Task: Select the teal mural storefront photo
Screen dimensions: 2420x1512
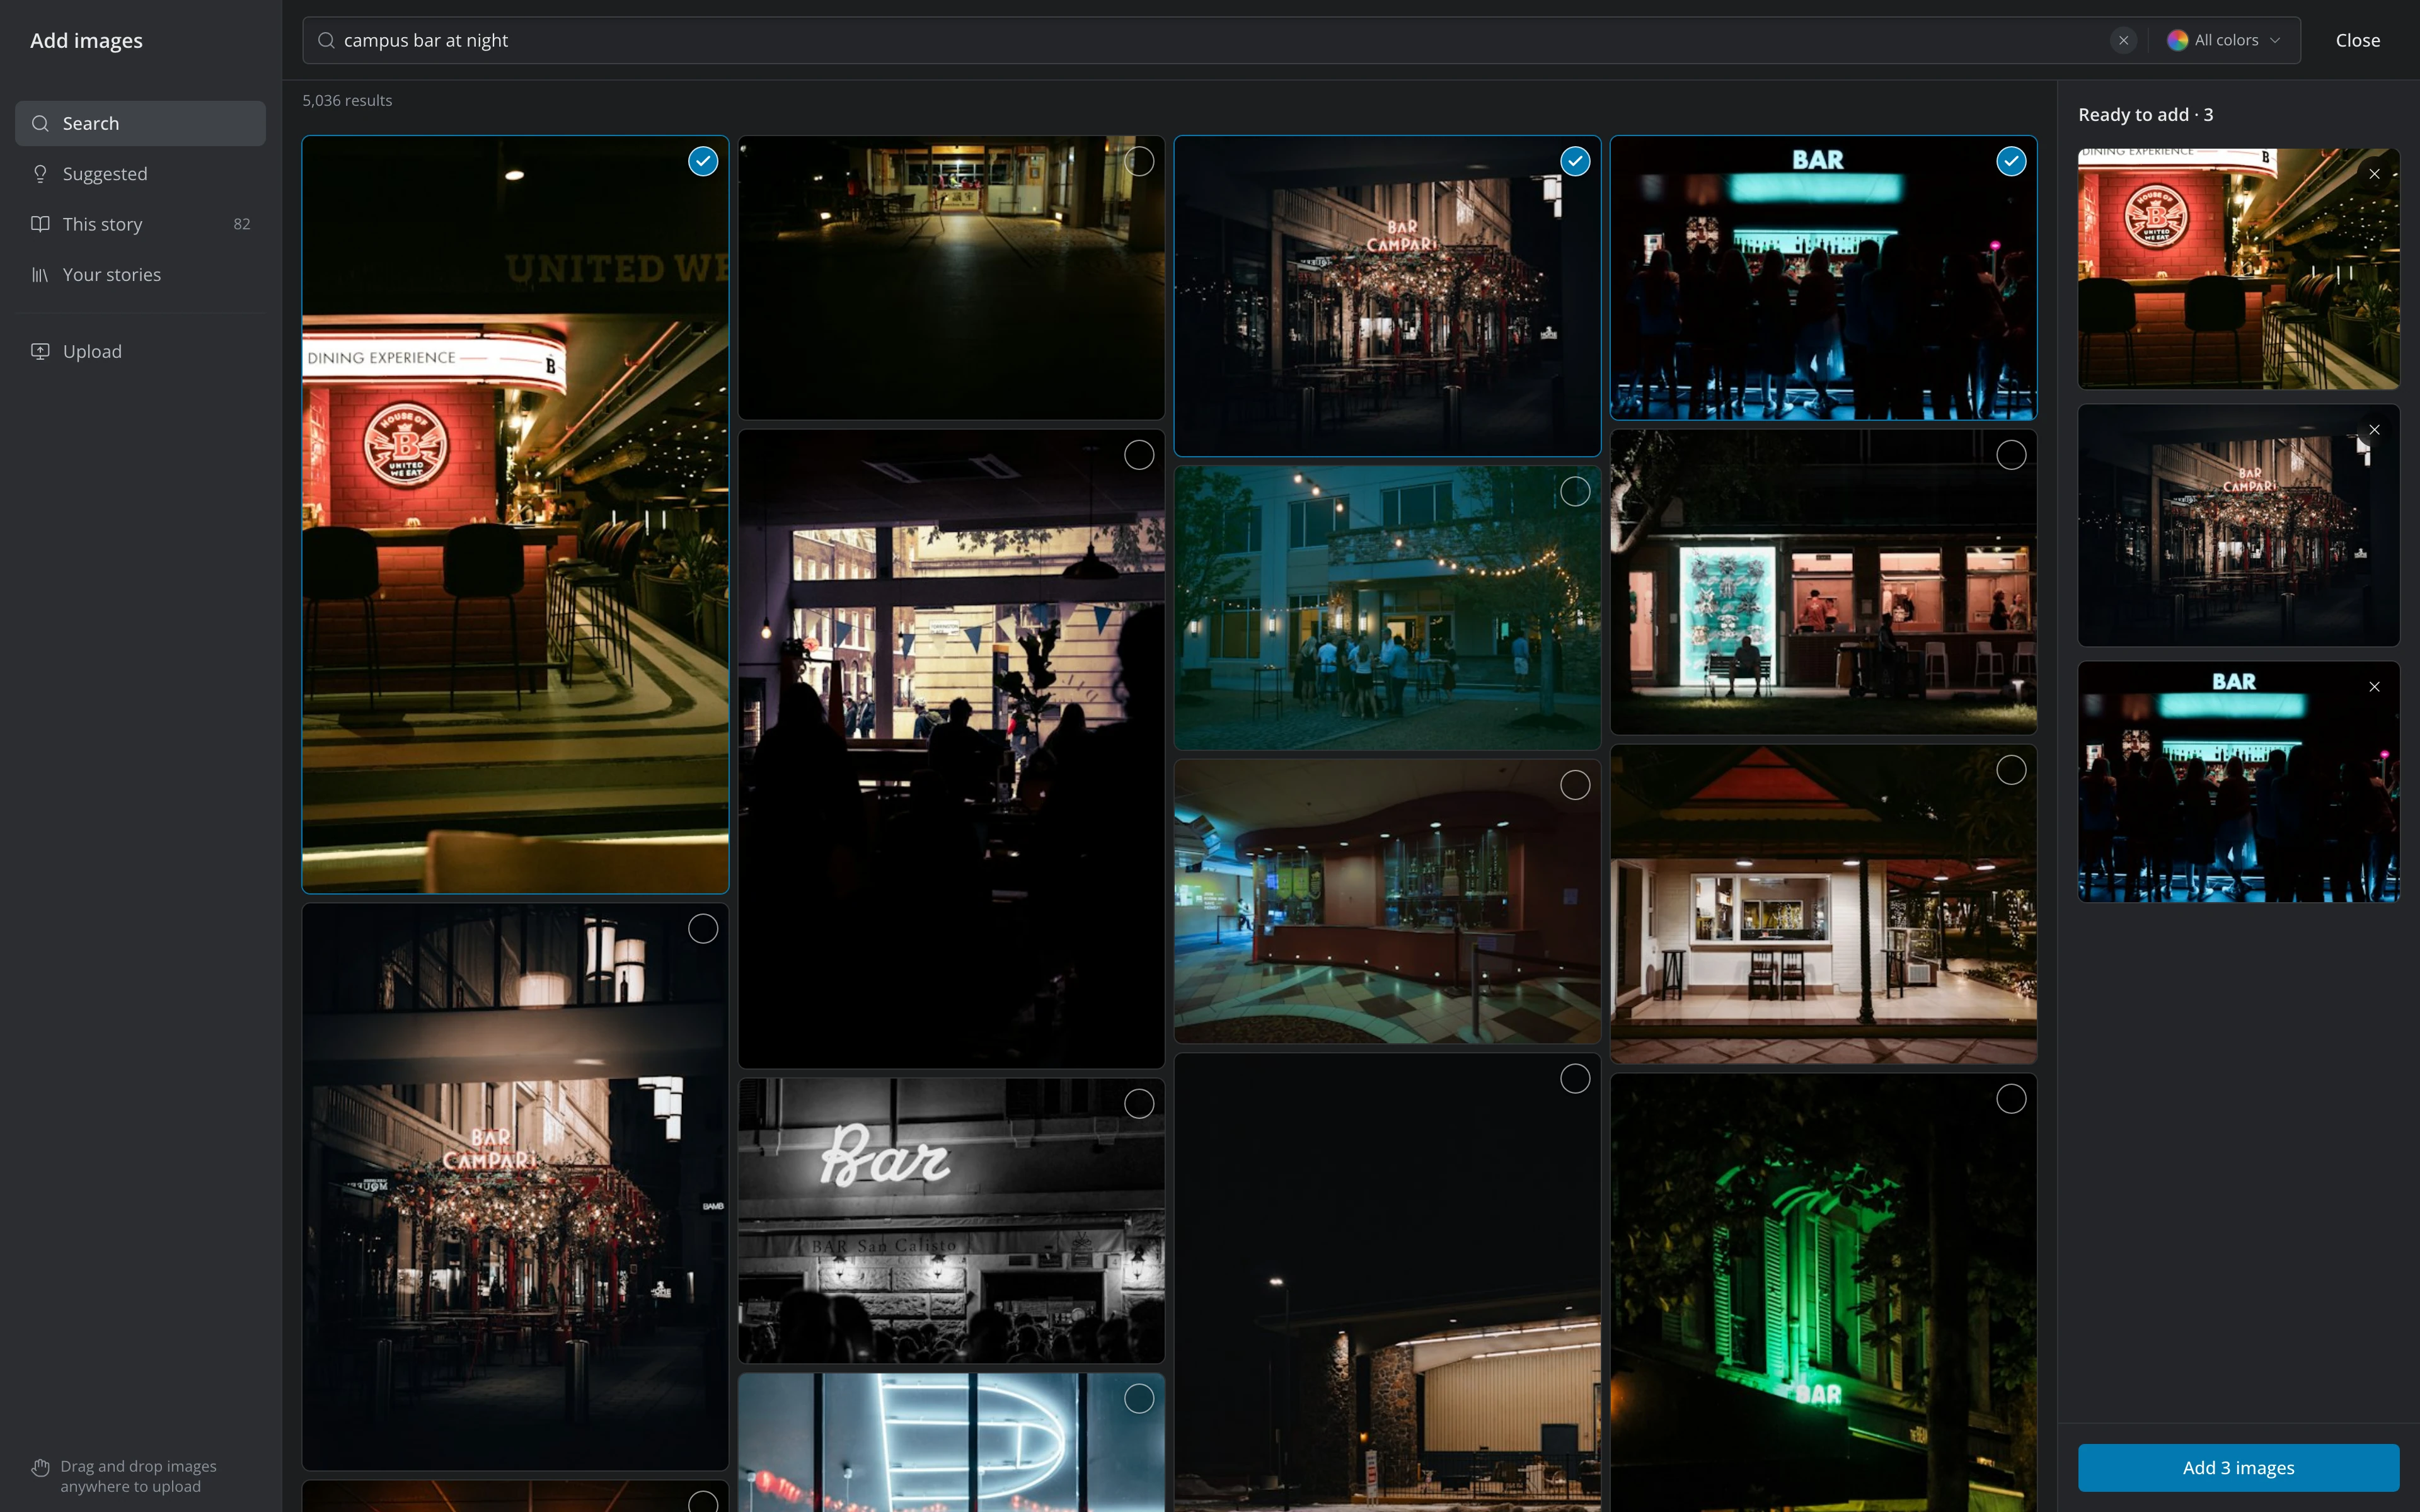Action: pyautogui.click(x=2011, y=455)
